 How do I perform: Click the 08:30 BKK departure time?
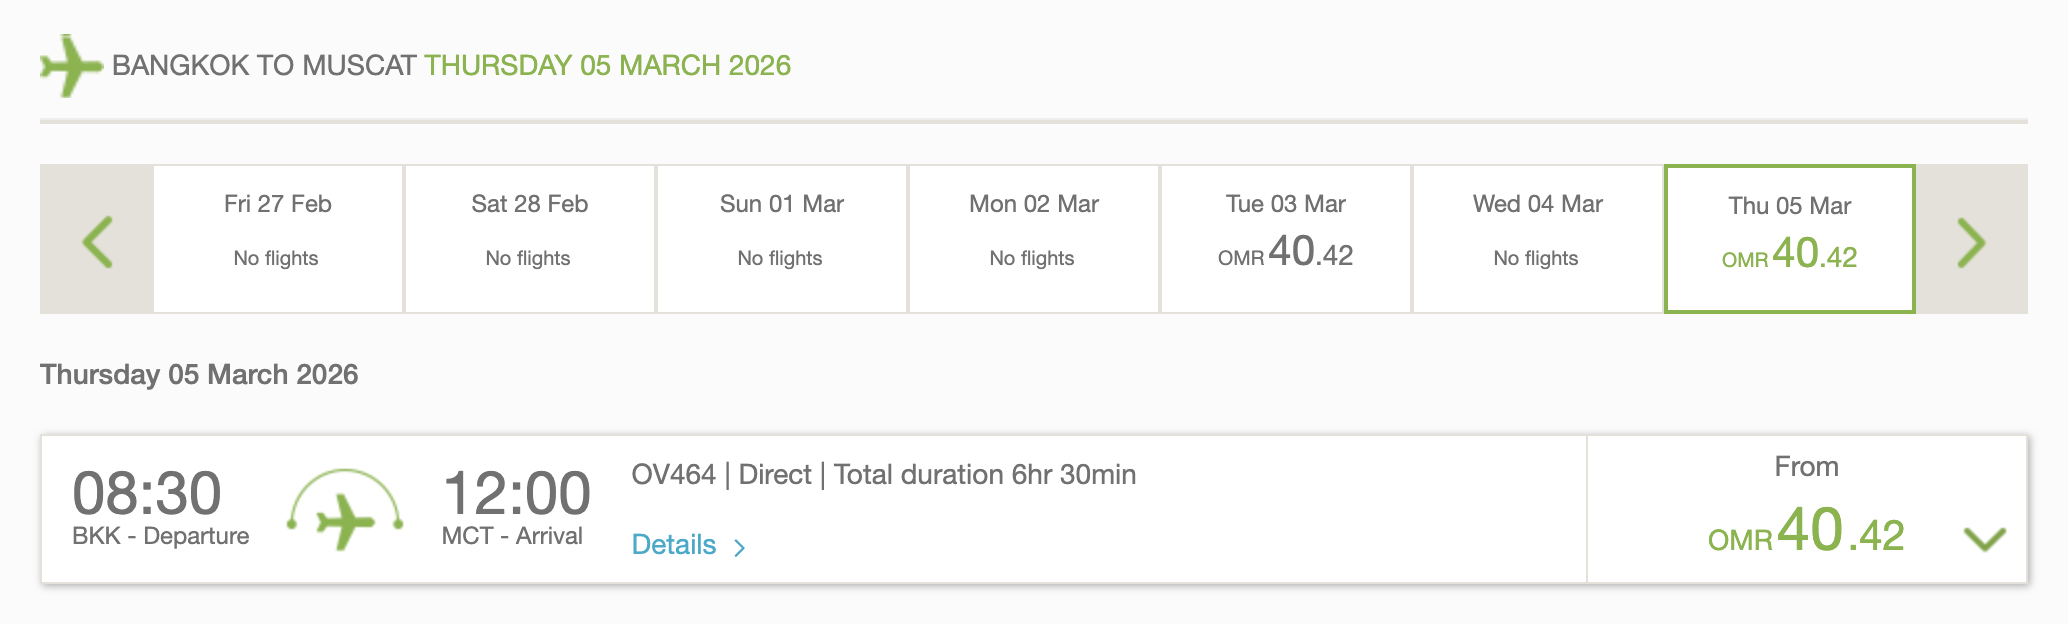148,494
